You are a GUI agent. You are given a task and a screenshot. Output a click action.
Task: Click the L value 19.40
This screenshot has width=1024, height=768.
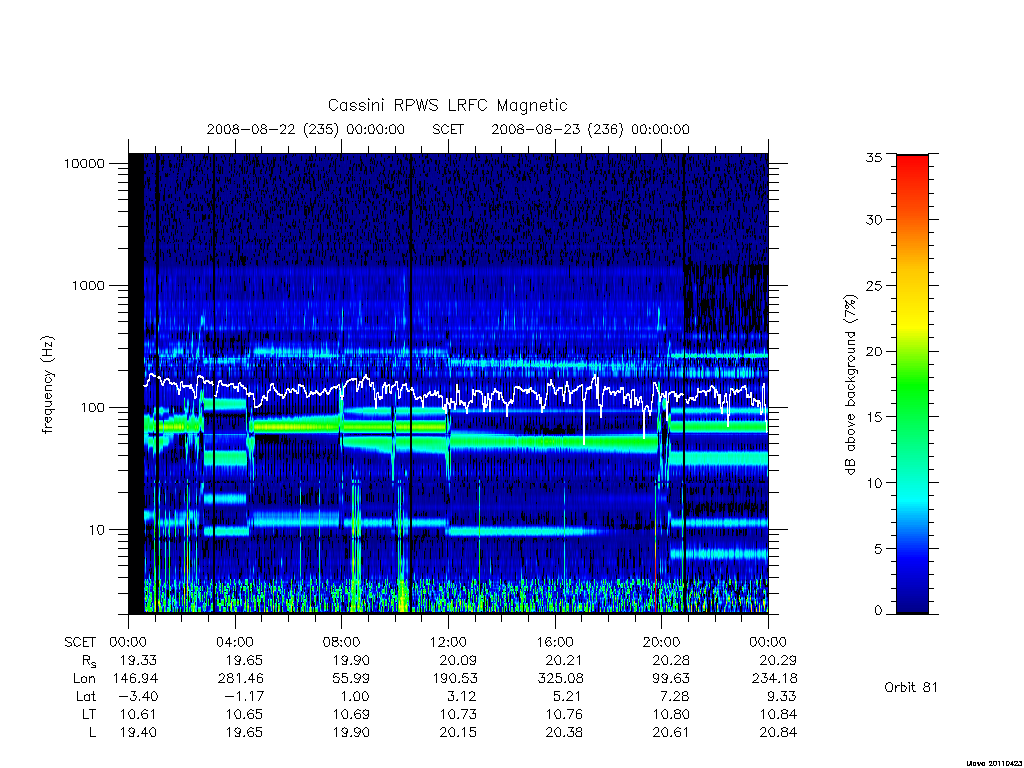click(138, 733)
